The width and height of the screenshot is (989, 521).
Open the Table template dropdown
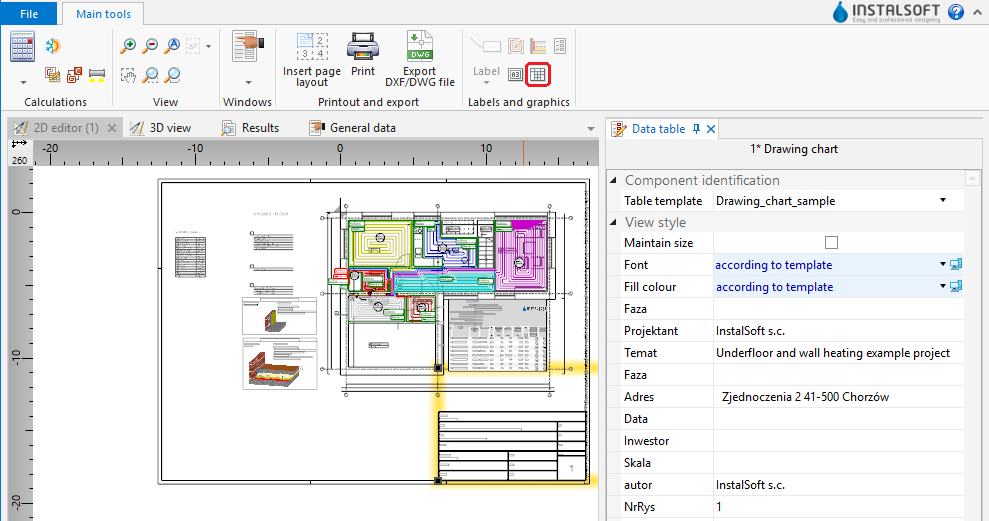[x=942, y=201]
